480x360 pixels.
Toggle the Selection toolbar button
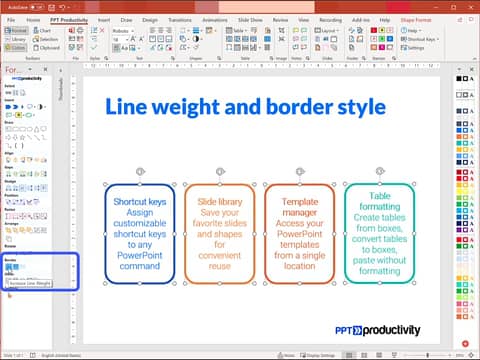[x=45, y=39]
